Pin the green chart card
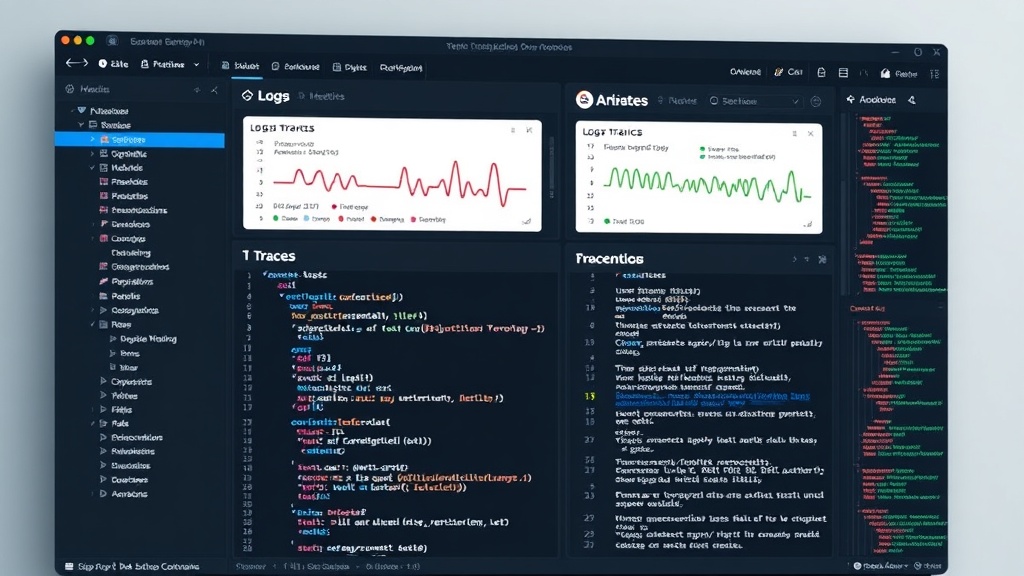The height and width of the screenshot is (576, 1024). 794,133
